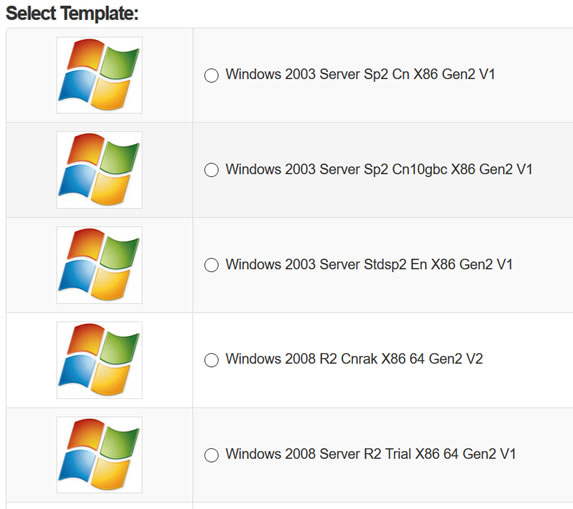
Task: Click the Windows logo beside Cn10gbc template
Action: (99, 170)
